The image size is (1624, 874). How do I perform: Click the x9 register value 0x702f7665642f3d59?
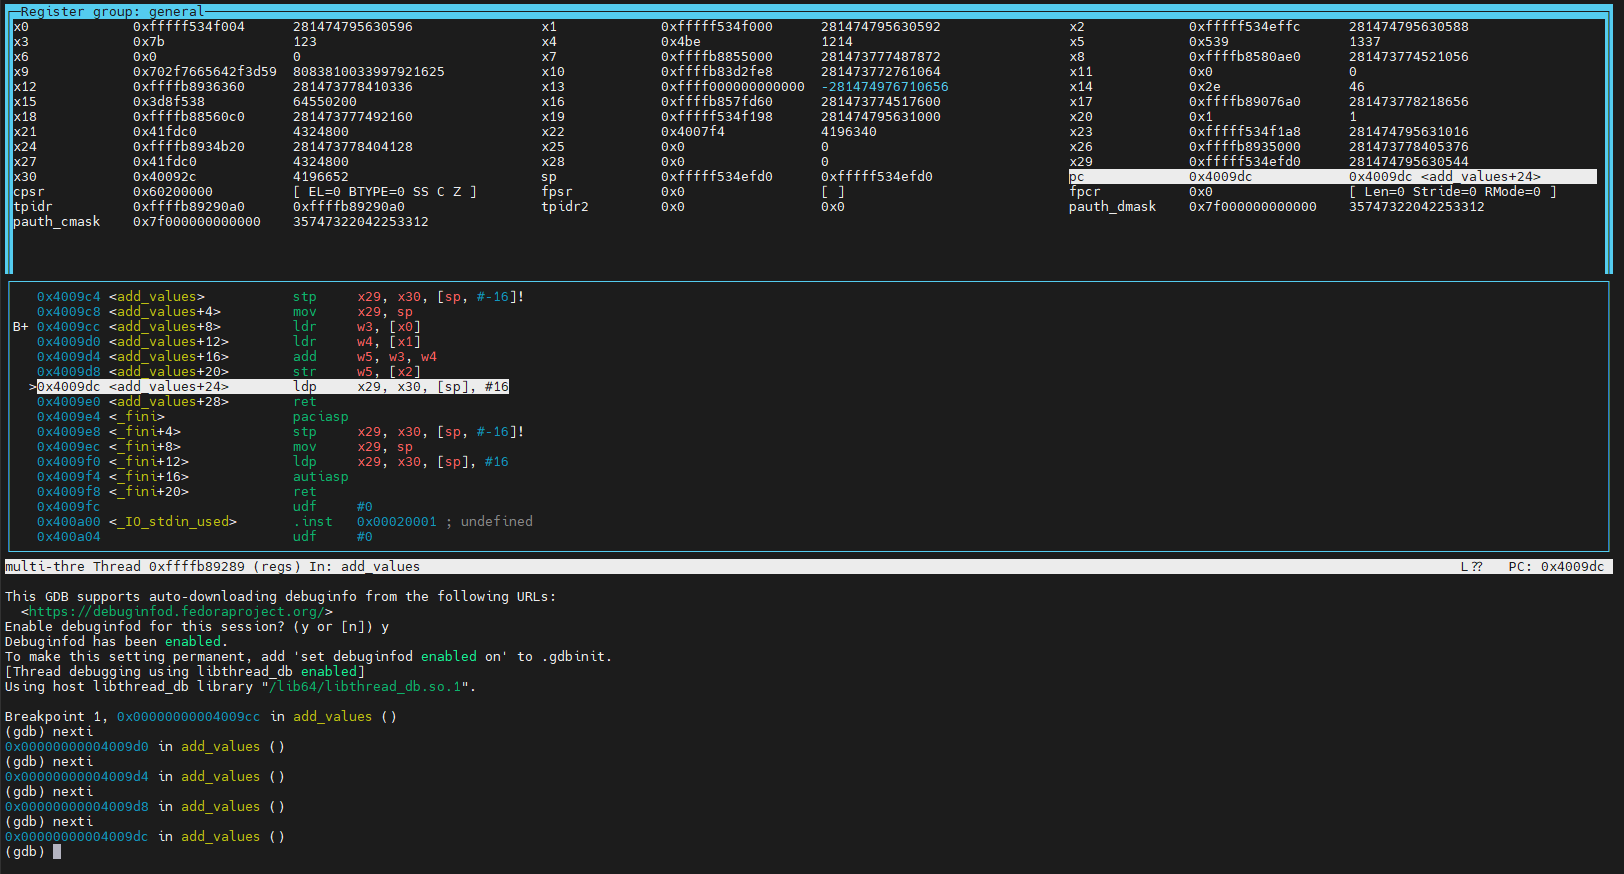tap(205, 72)
